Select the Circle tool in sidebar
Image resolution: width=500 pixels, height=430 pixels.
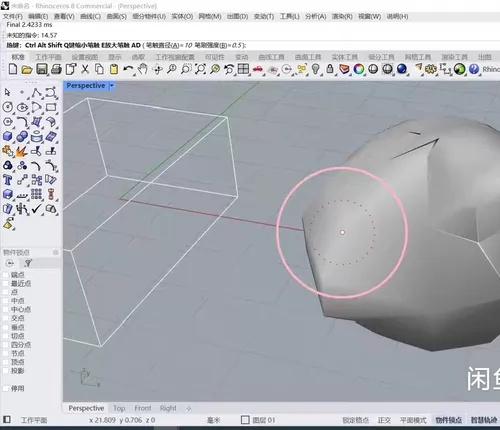point(7,107)
